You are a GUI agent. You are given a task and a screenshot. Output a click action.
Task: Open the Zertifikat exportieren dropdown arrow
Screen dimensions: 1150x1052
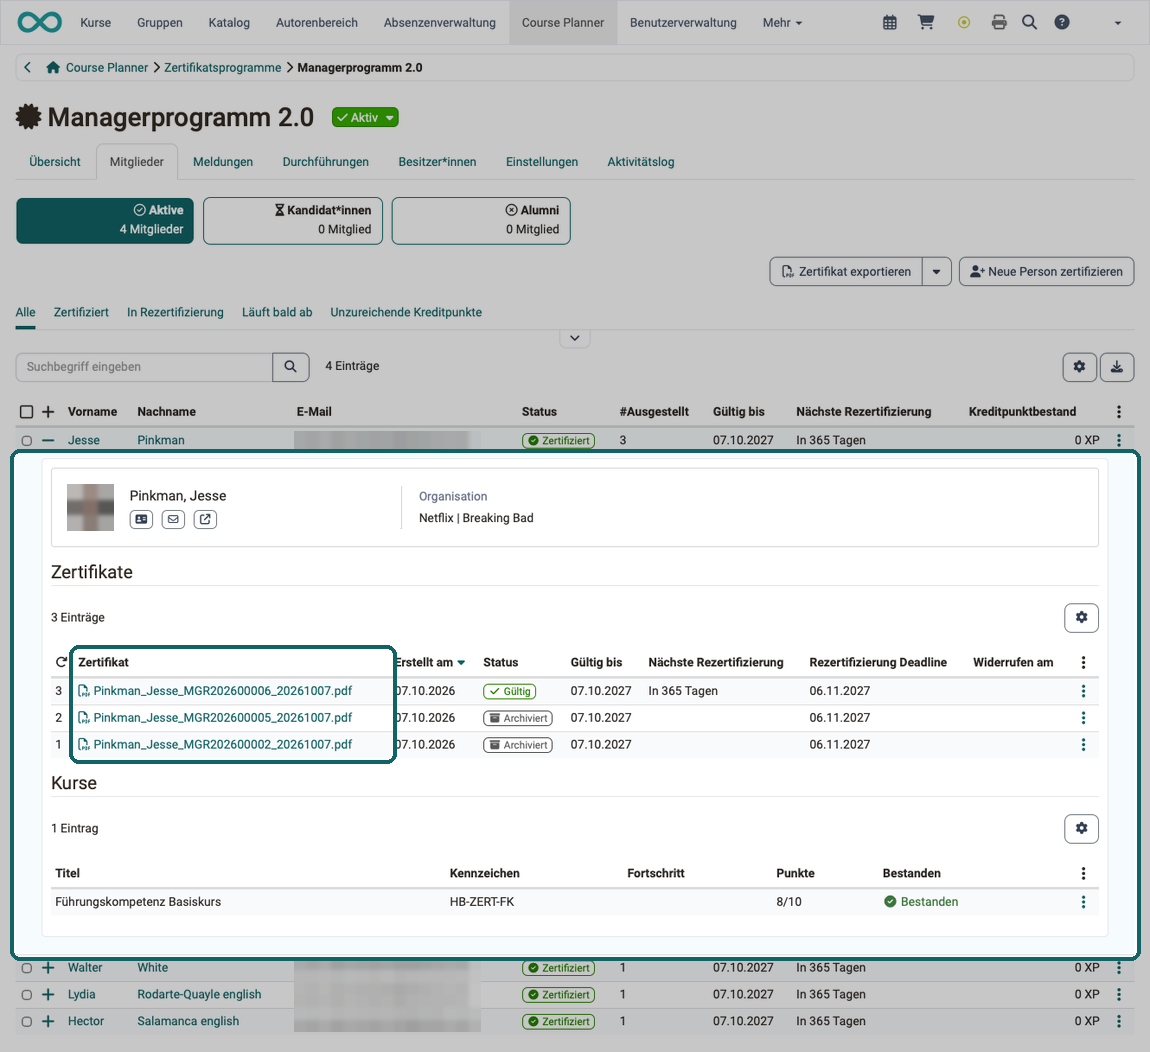click(x=937, y=271)
